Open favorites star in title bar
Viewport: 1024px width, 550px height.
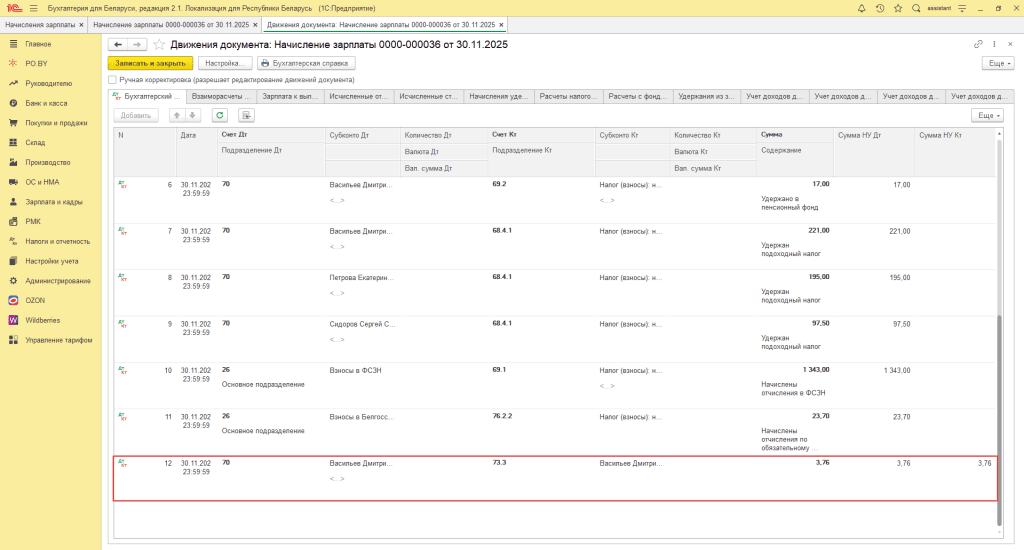pyautogui.click(x=897, y=8)
